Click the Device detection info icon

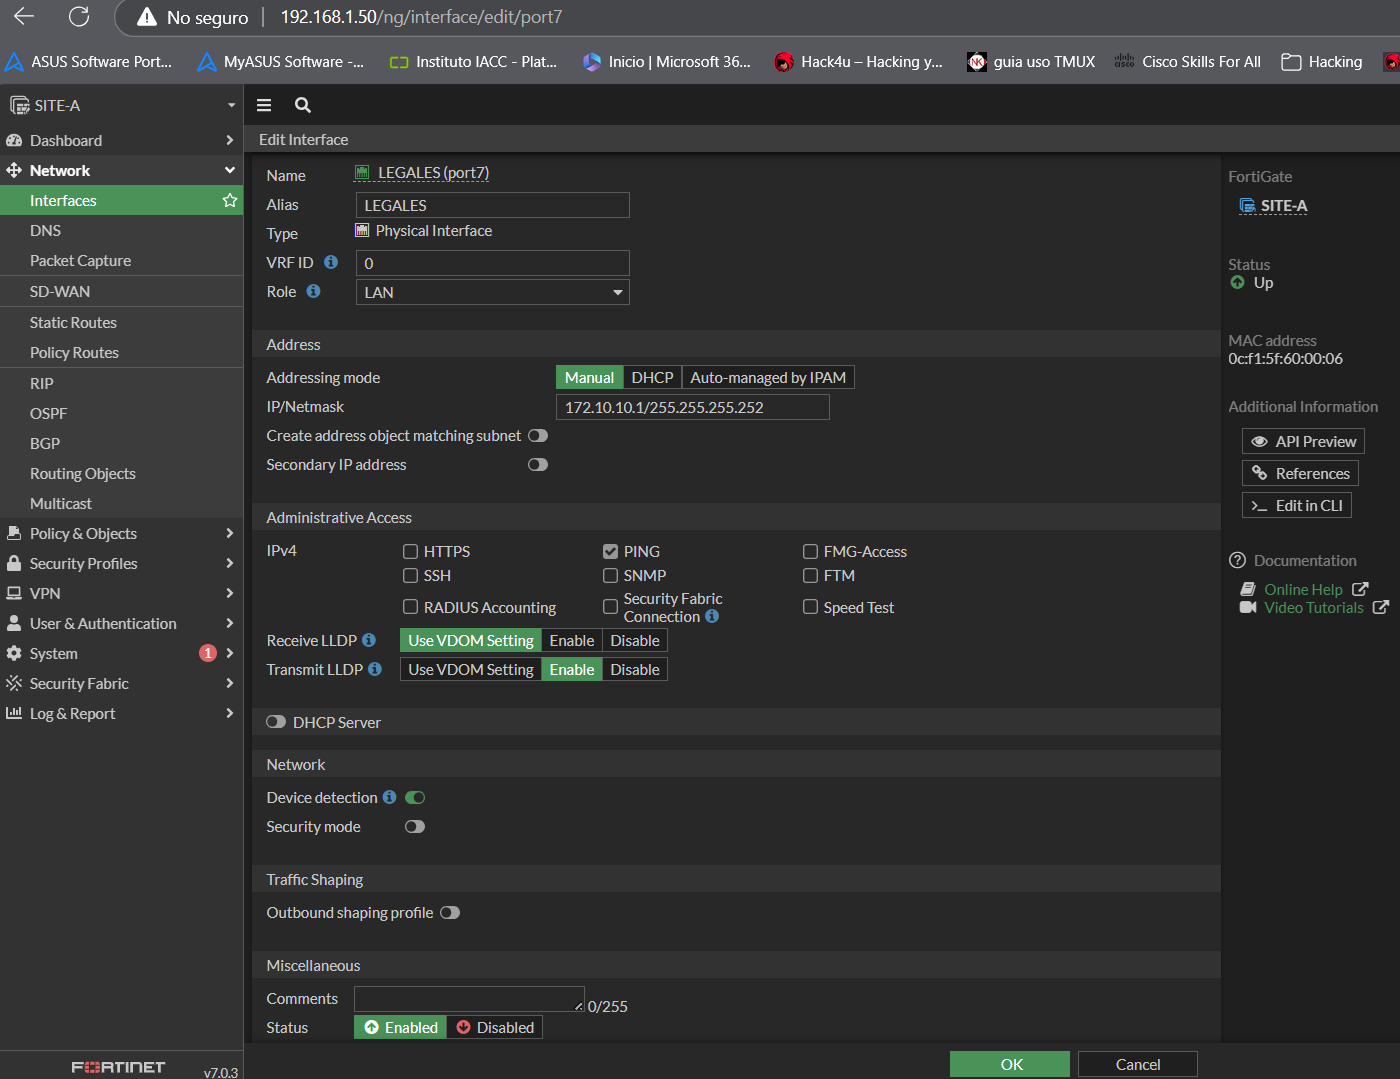tap(389, 797)
